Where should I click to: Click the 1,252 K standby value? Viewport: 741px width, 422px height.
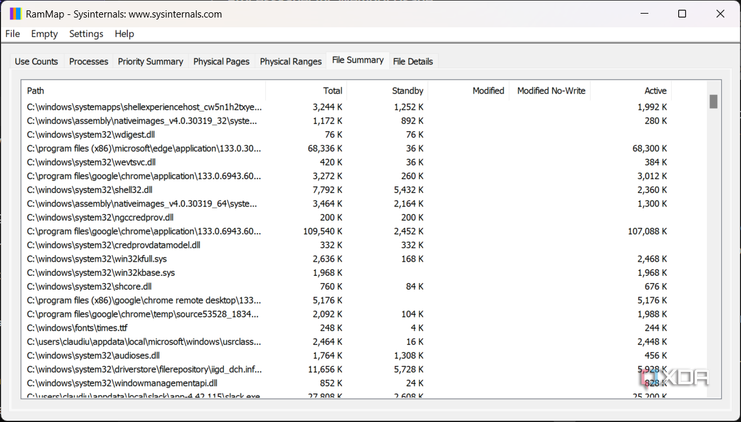409,107
